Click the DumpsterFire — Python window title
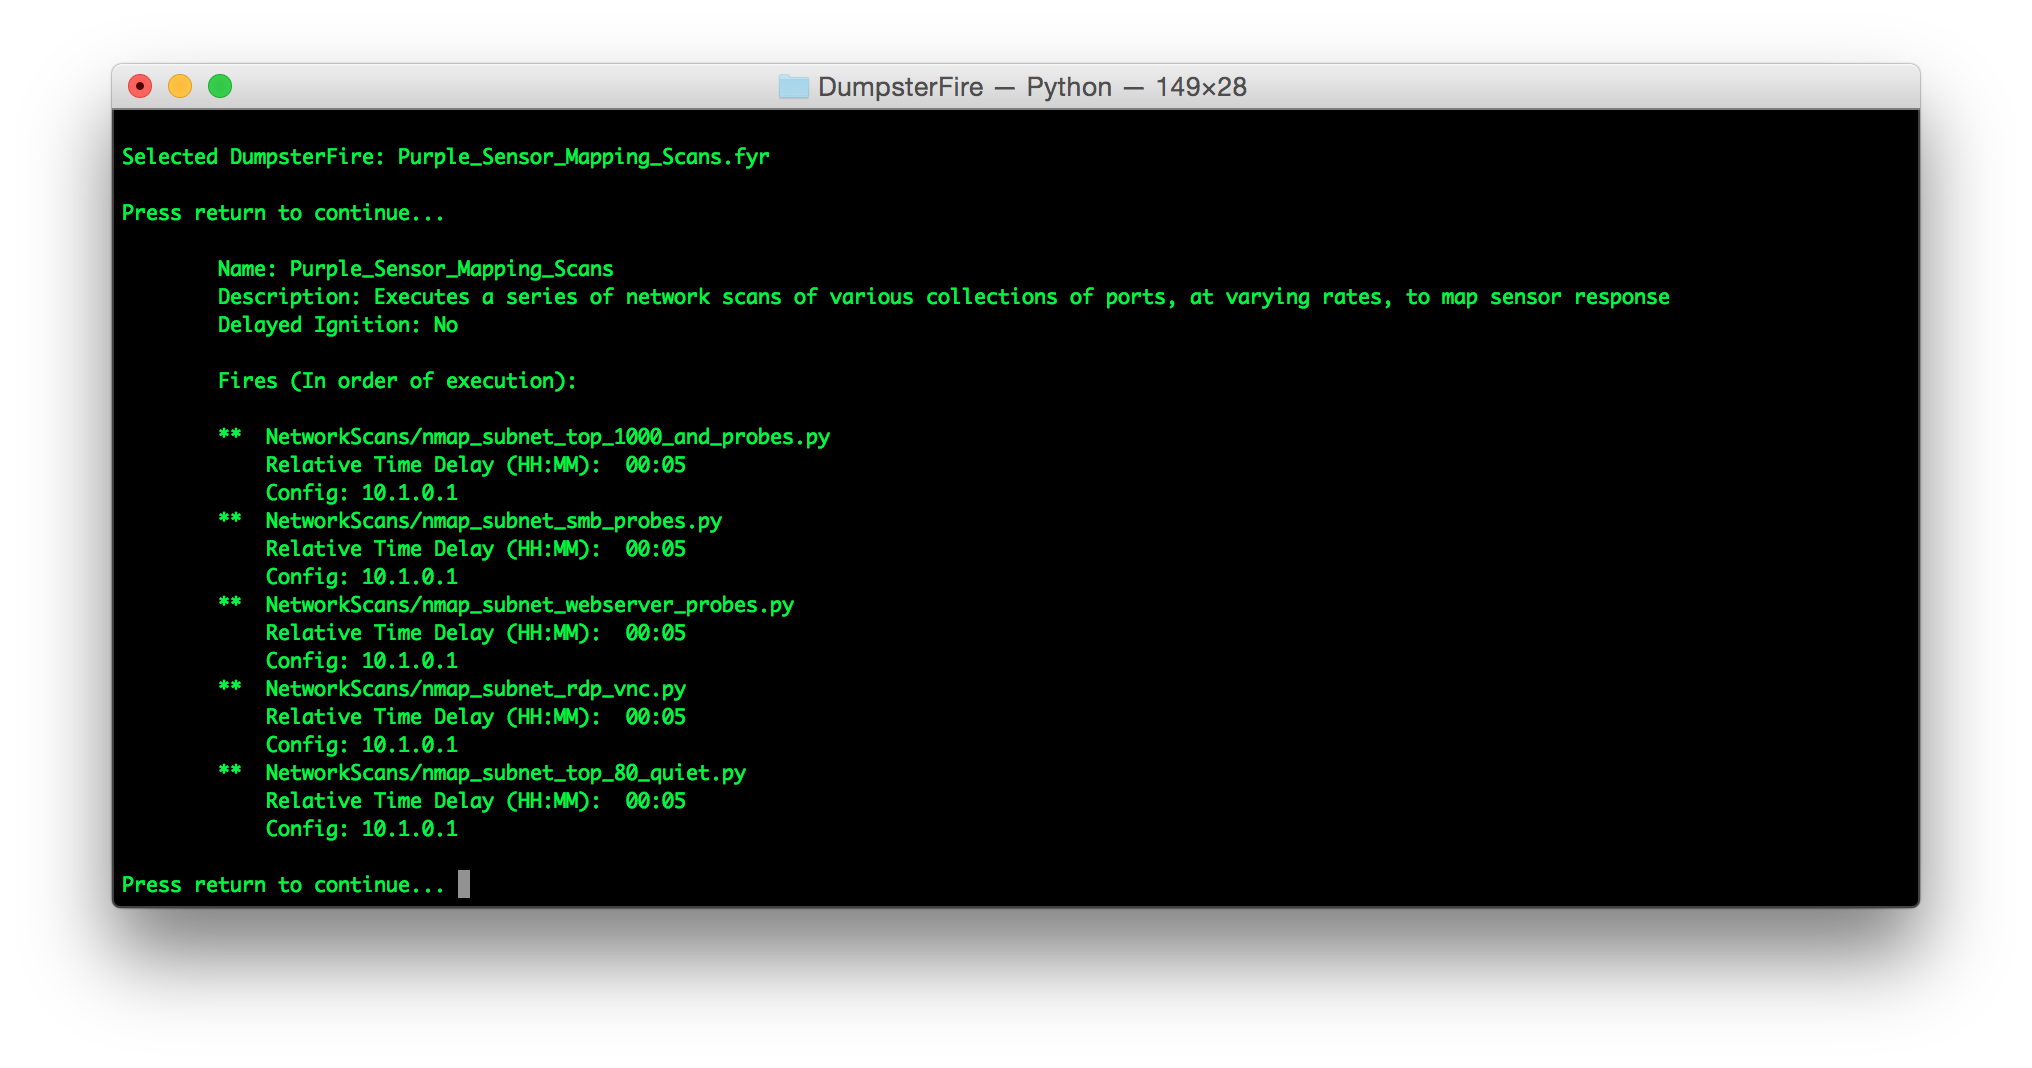This screenshot has height=1068, width=2032. tap(1032, 87)
